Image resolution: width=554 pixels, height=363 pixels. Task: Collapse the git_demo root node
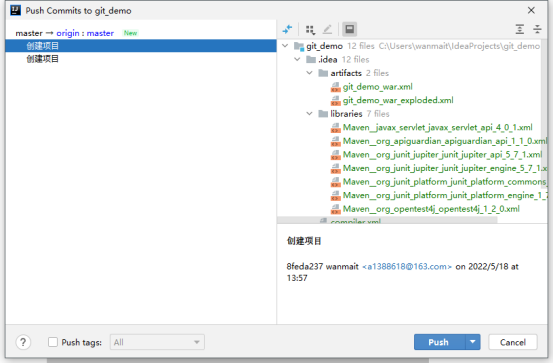285,46
